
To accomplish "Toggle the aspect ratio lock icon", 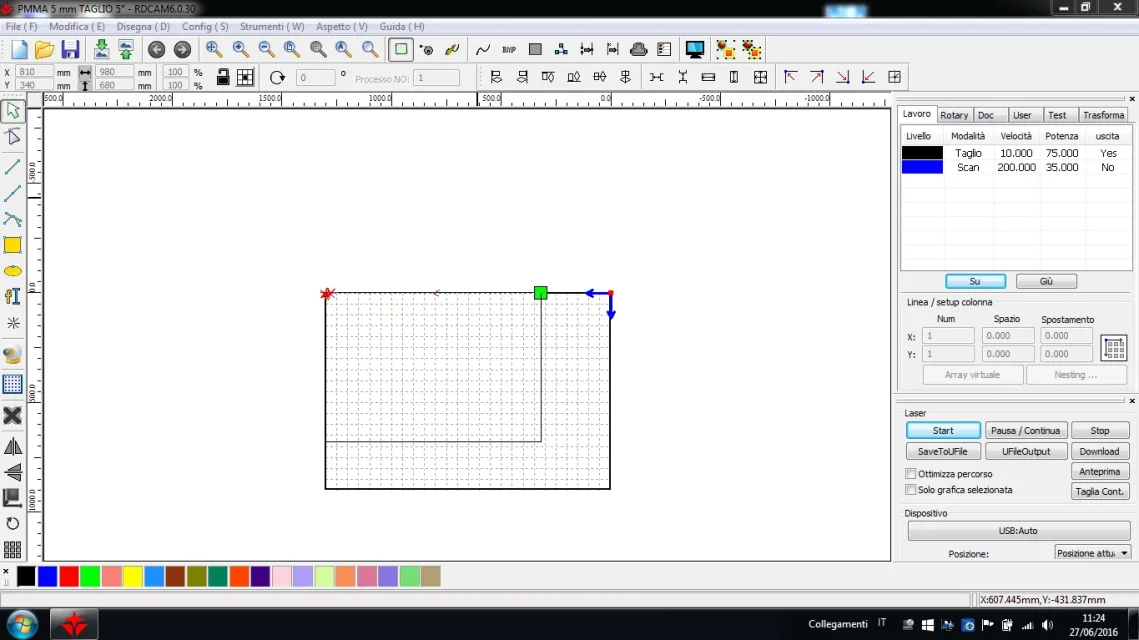I will coord(223,77).
